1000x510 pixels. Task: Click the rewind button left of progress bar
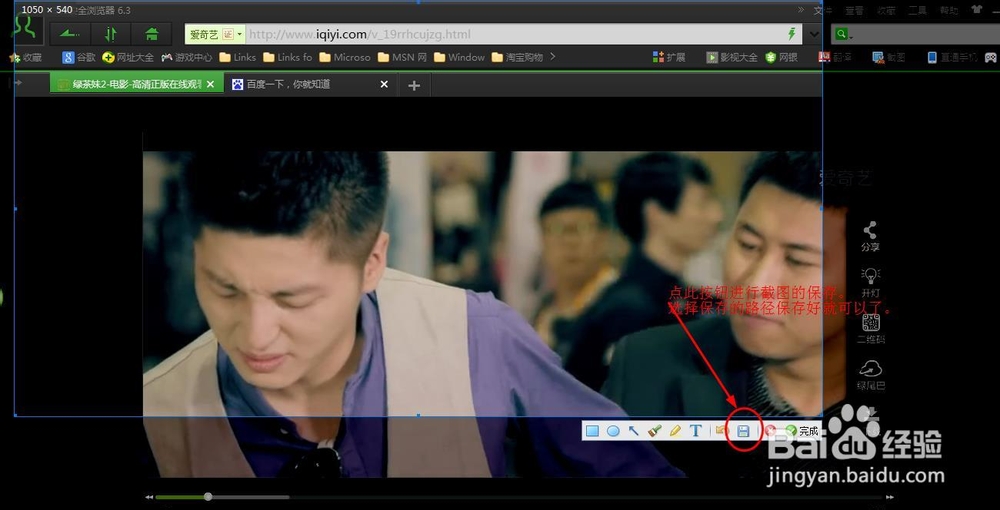click(149, 497)
